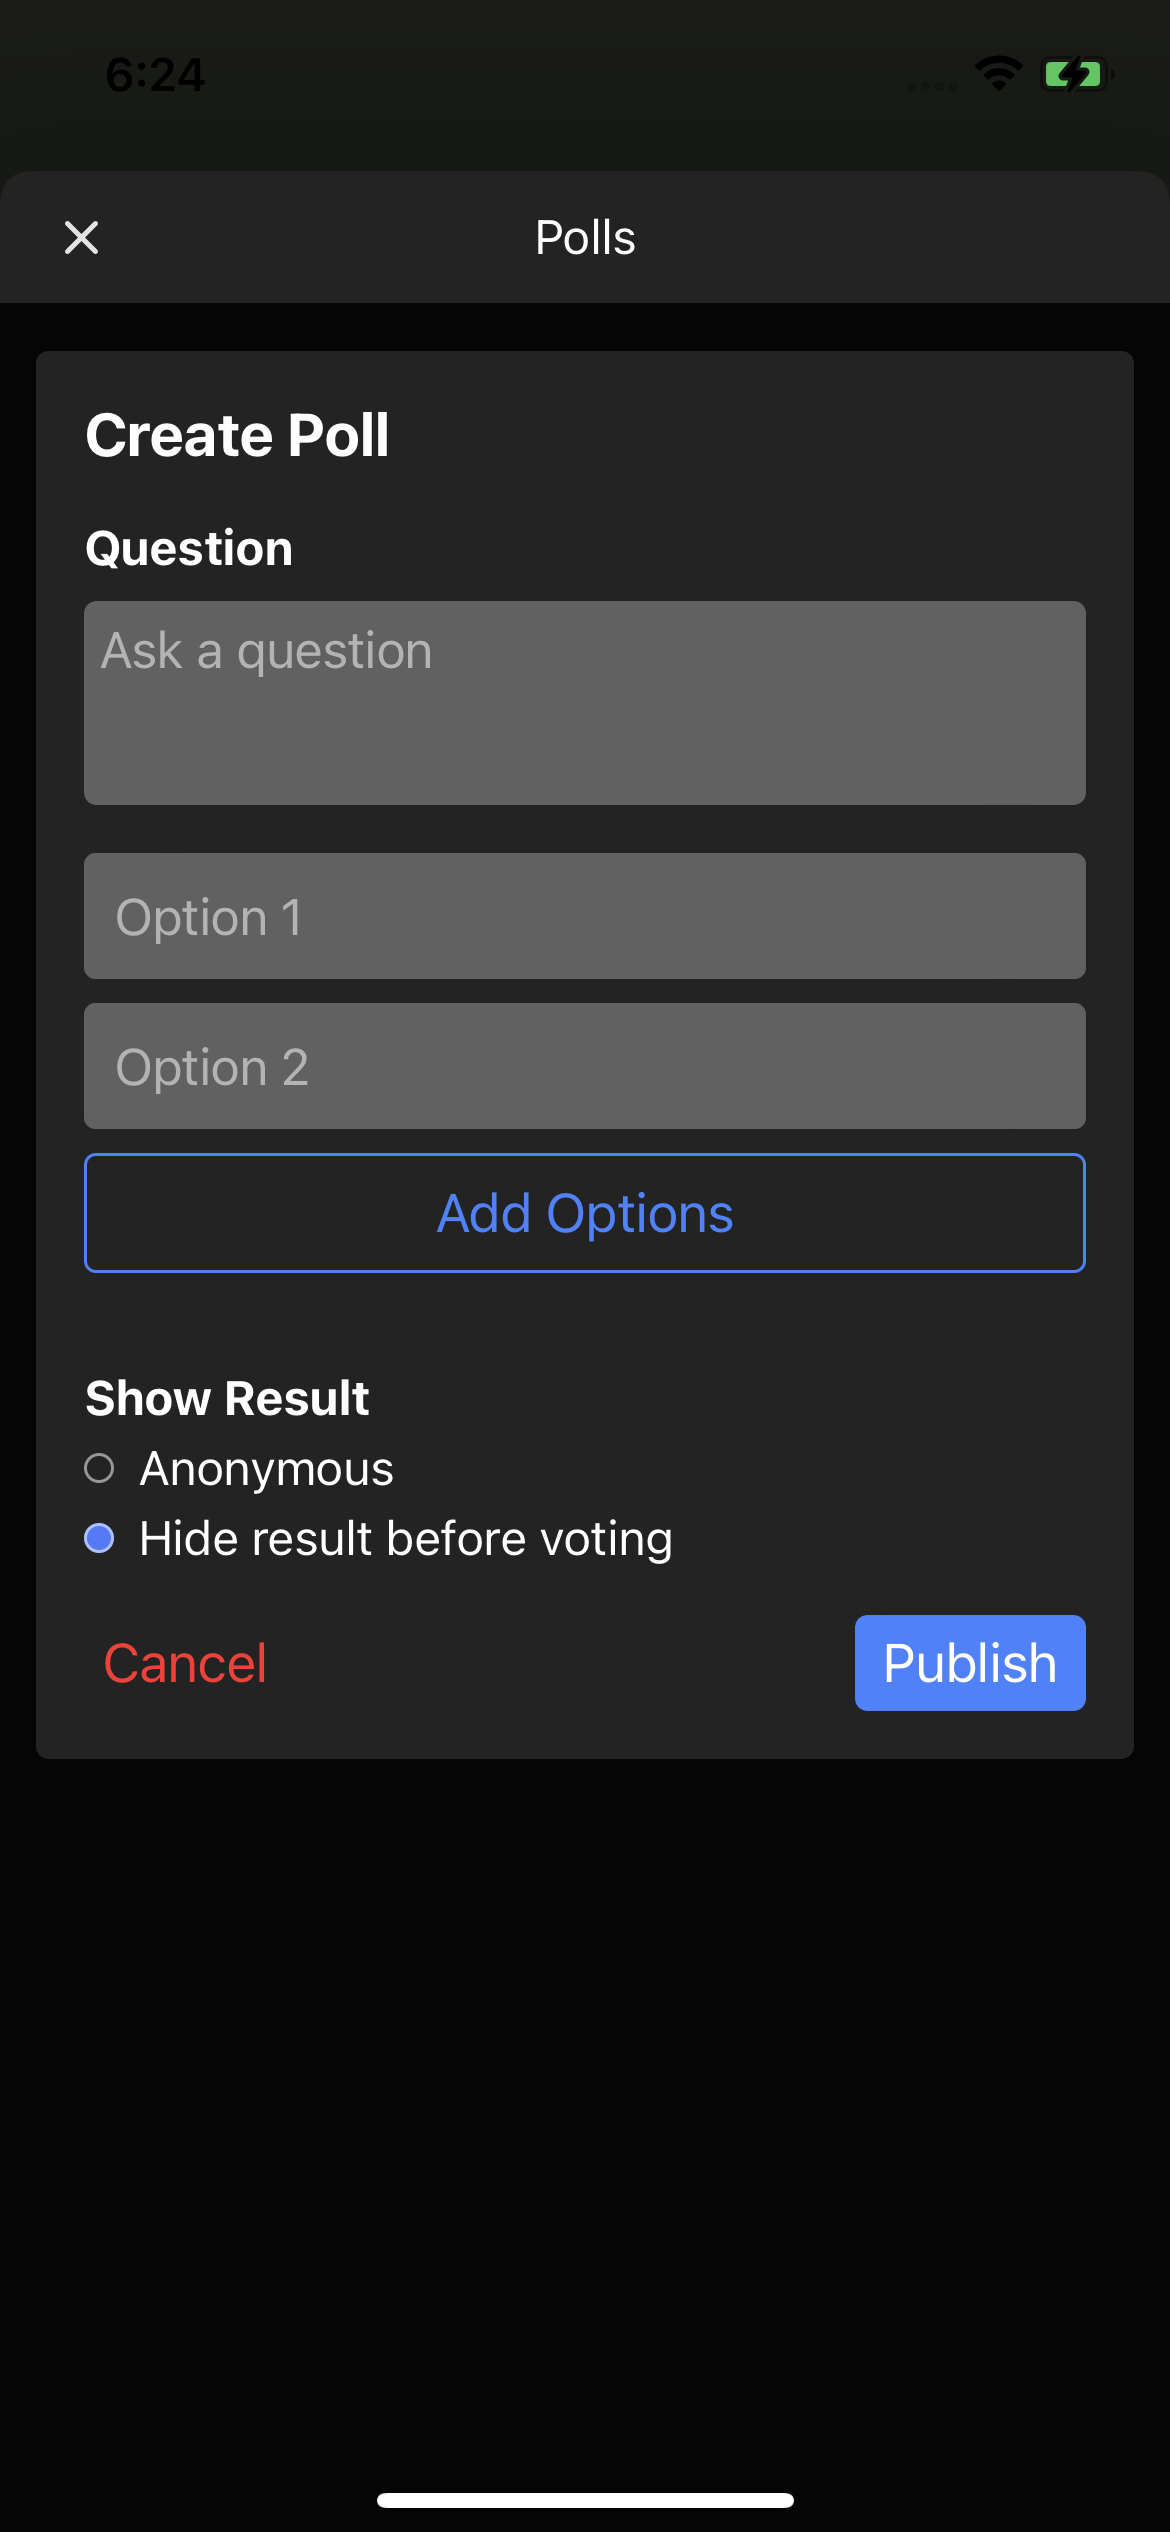Focus the Ask a question text field

pyautogui.click(x=585, y=703)
